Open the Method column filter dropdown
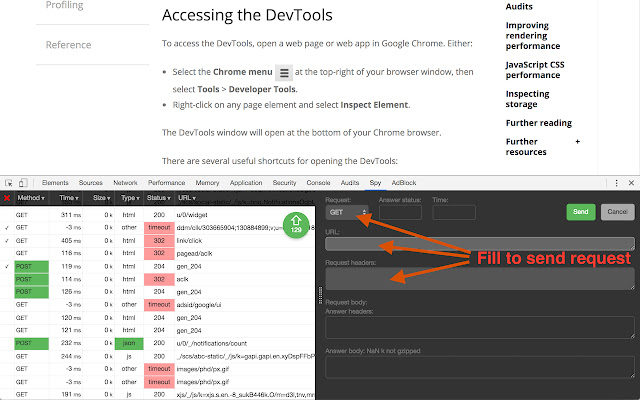The width and height of the screenshot is (640, 400). [30, 198]
